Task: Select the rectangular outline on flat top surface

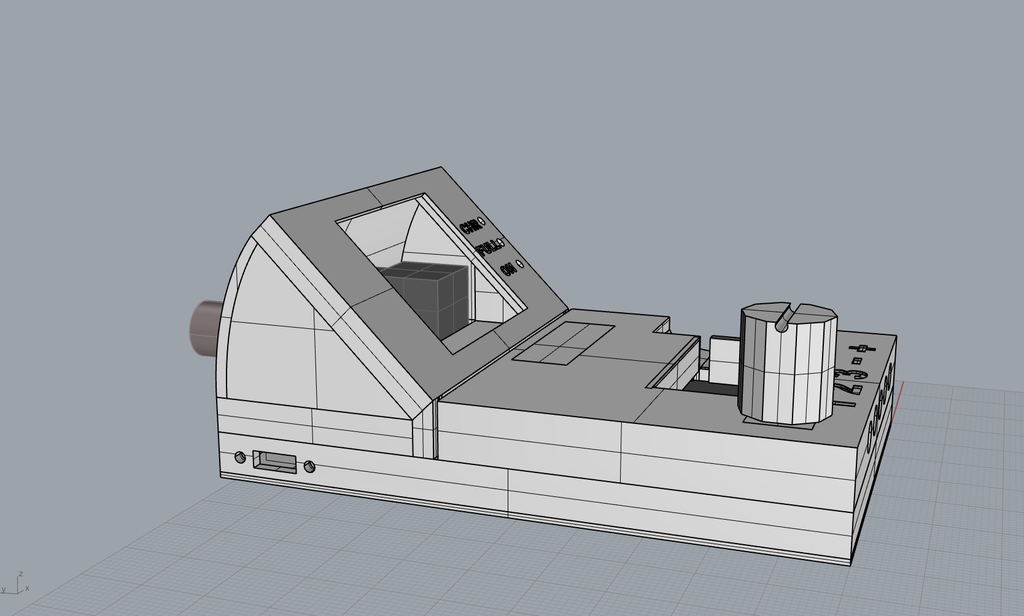Action: 563,343
